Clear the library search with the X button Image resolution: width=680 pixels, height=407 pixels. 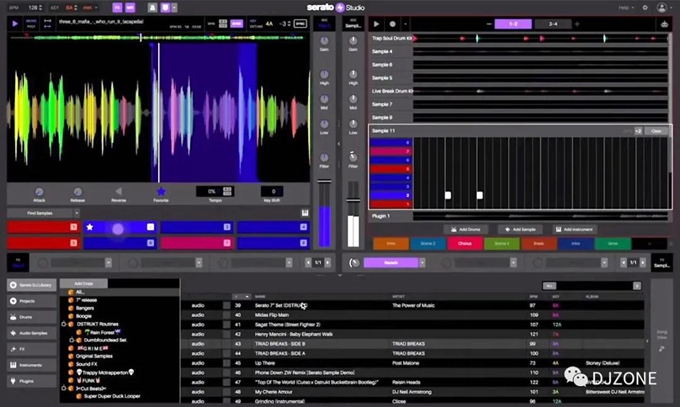click(637, 286)
